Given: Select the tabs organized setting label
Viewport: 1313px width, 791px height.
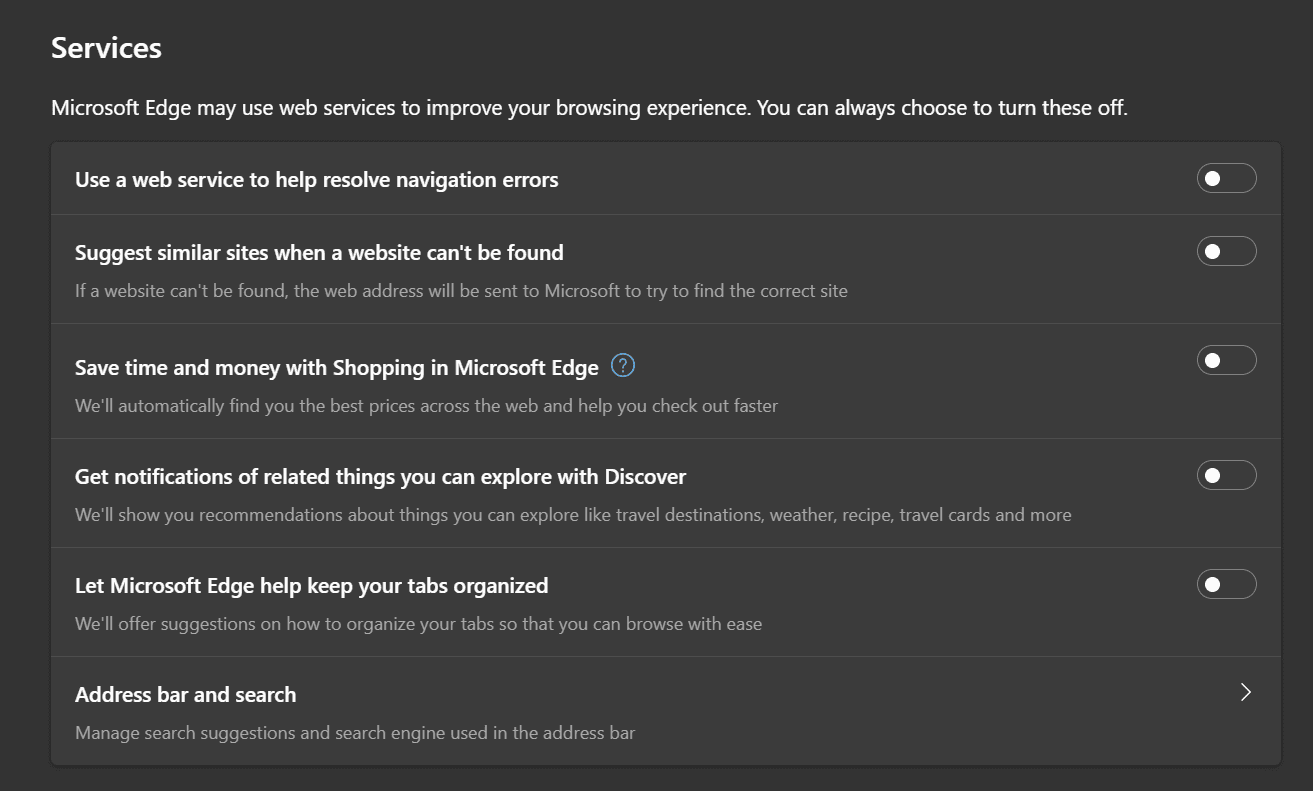Looking at the screenshot, I should (311, 585).
